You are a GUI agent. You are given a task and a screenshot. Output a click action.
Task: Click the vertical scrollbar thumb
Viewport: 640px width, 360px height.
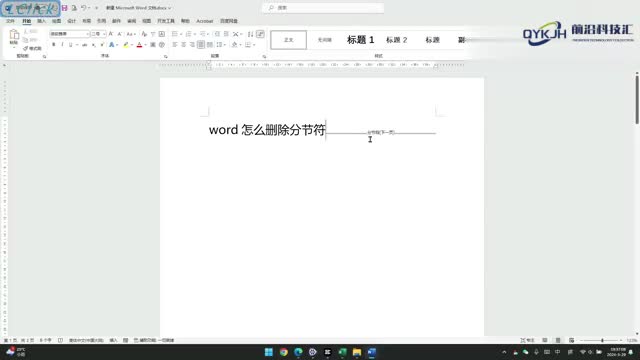pos(637,99)
